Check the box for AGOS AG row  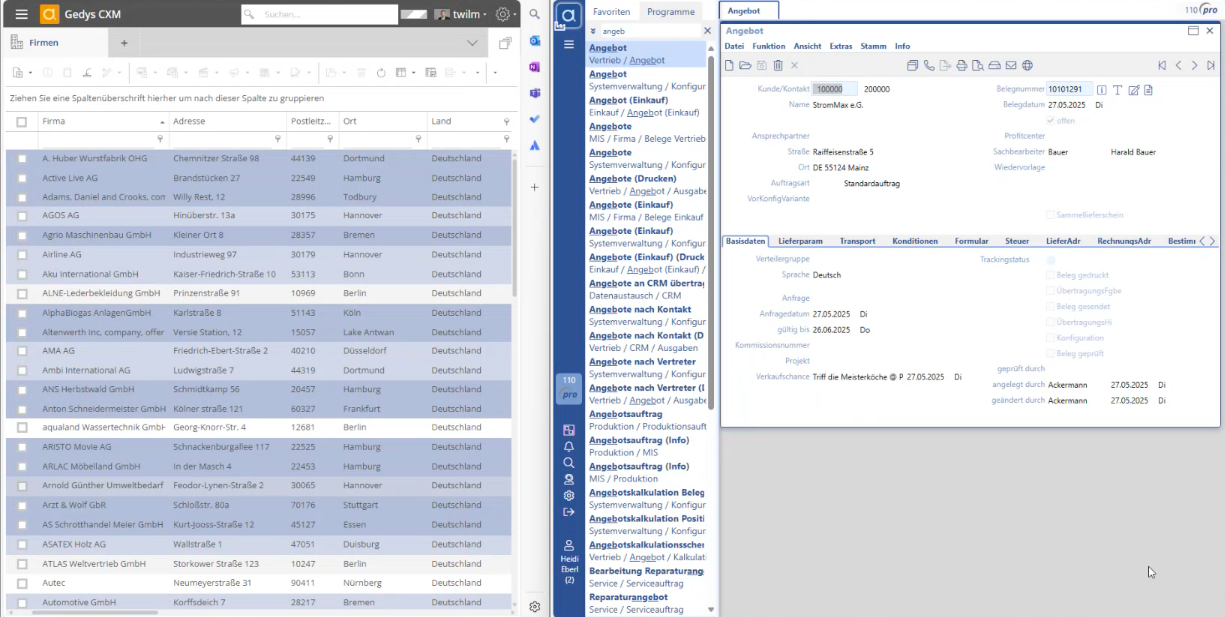point(22,215)
